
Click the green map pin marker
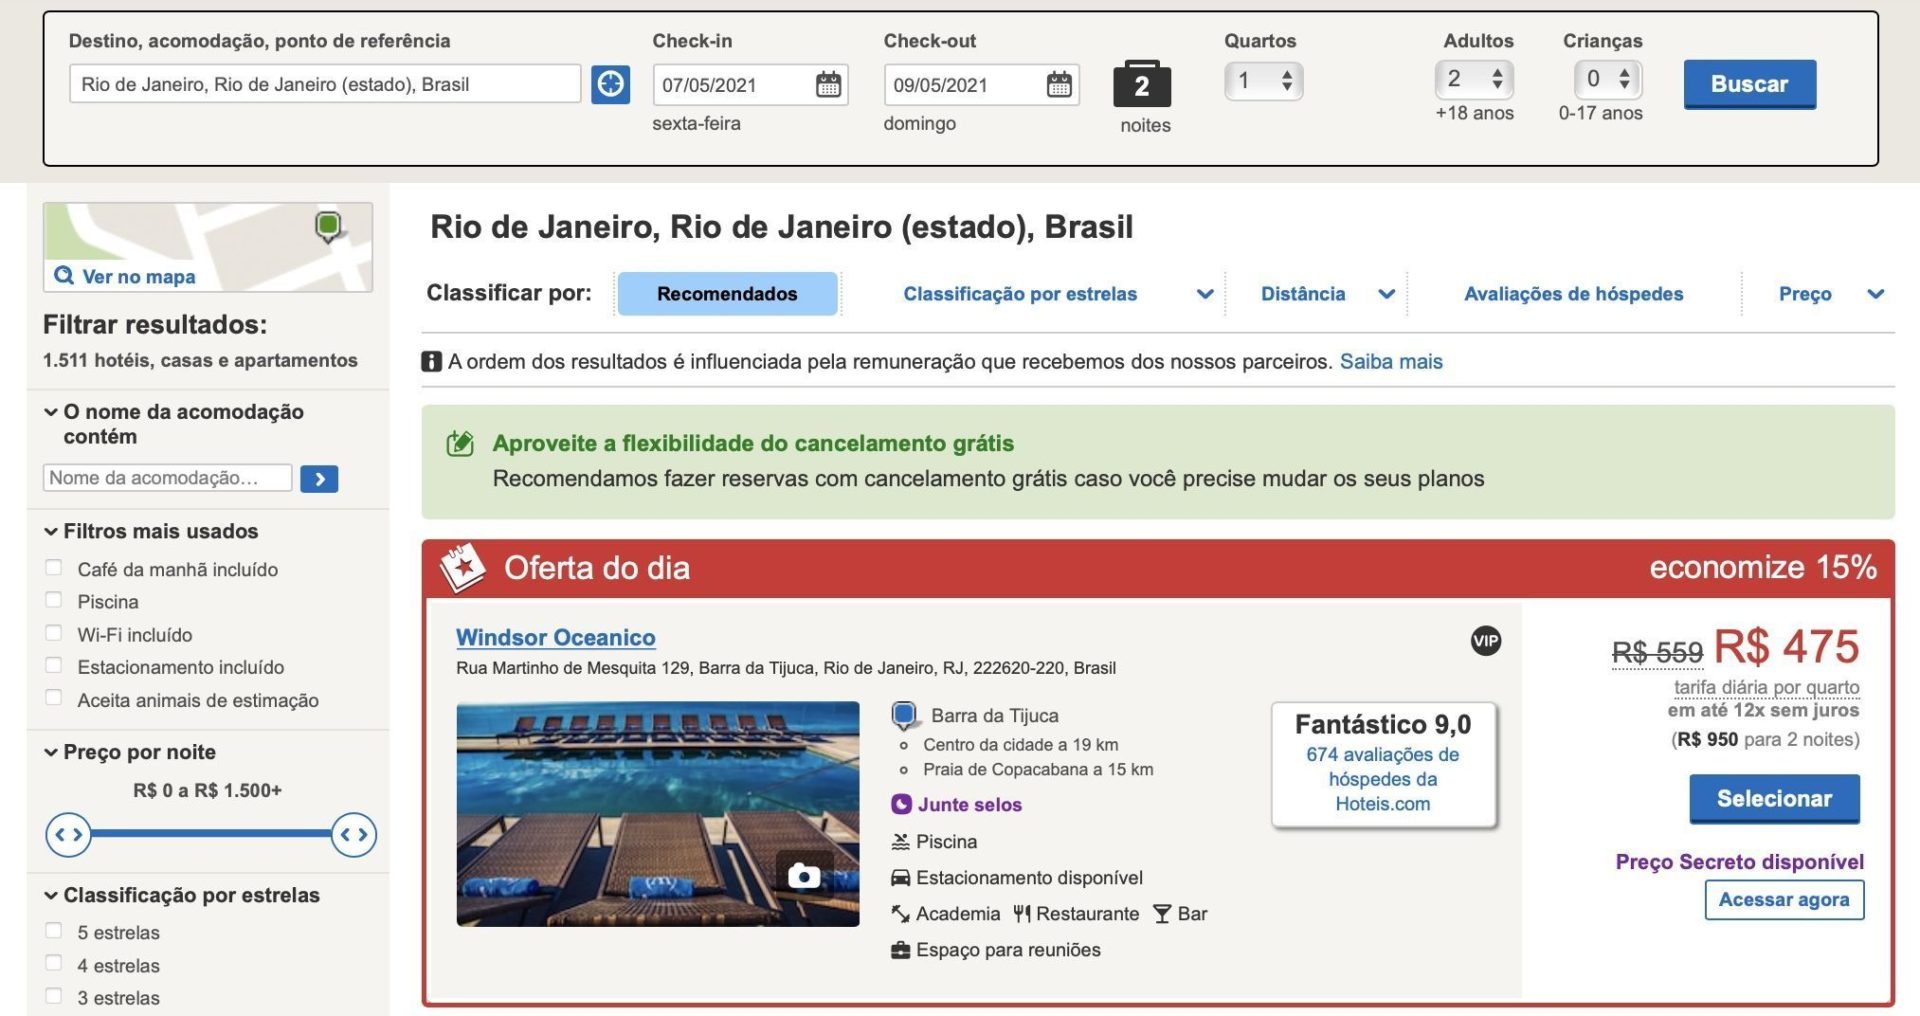[x=328, y=227]
